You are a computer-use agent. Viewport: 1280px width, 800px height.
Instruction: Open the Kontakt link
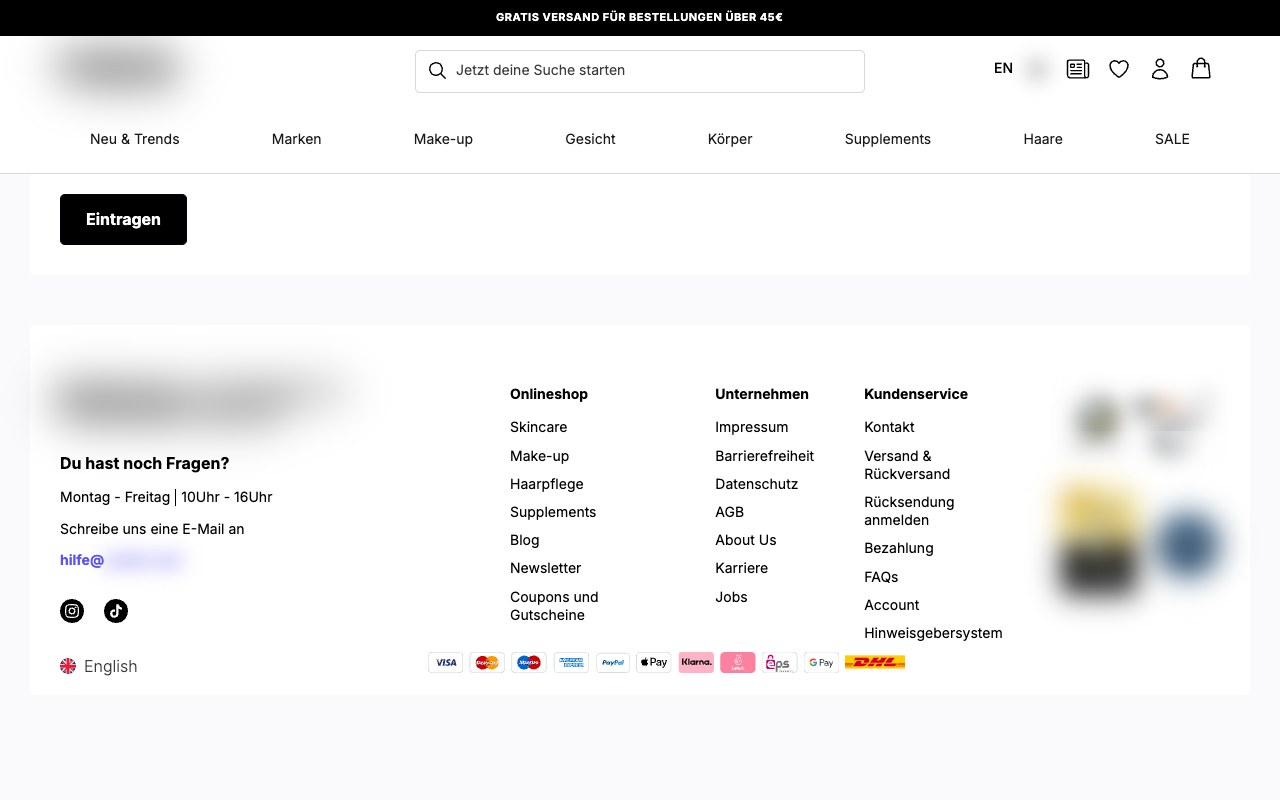pos(889,427)
